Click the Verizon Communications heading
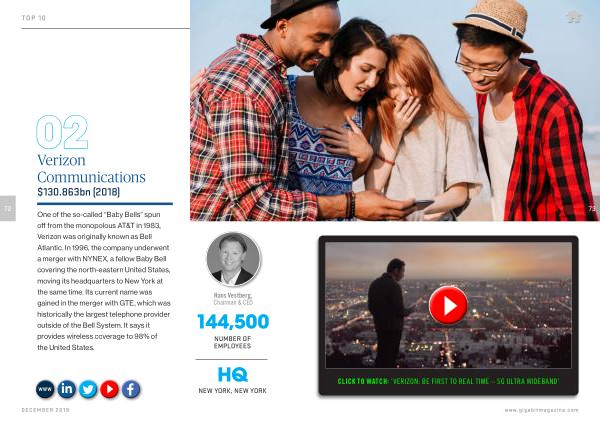This screenshot has width=600, height=424. pos(91,168)
